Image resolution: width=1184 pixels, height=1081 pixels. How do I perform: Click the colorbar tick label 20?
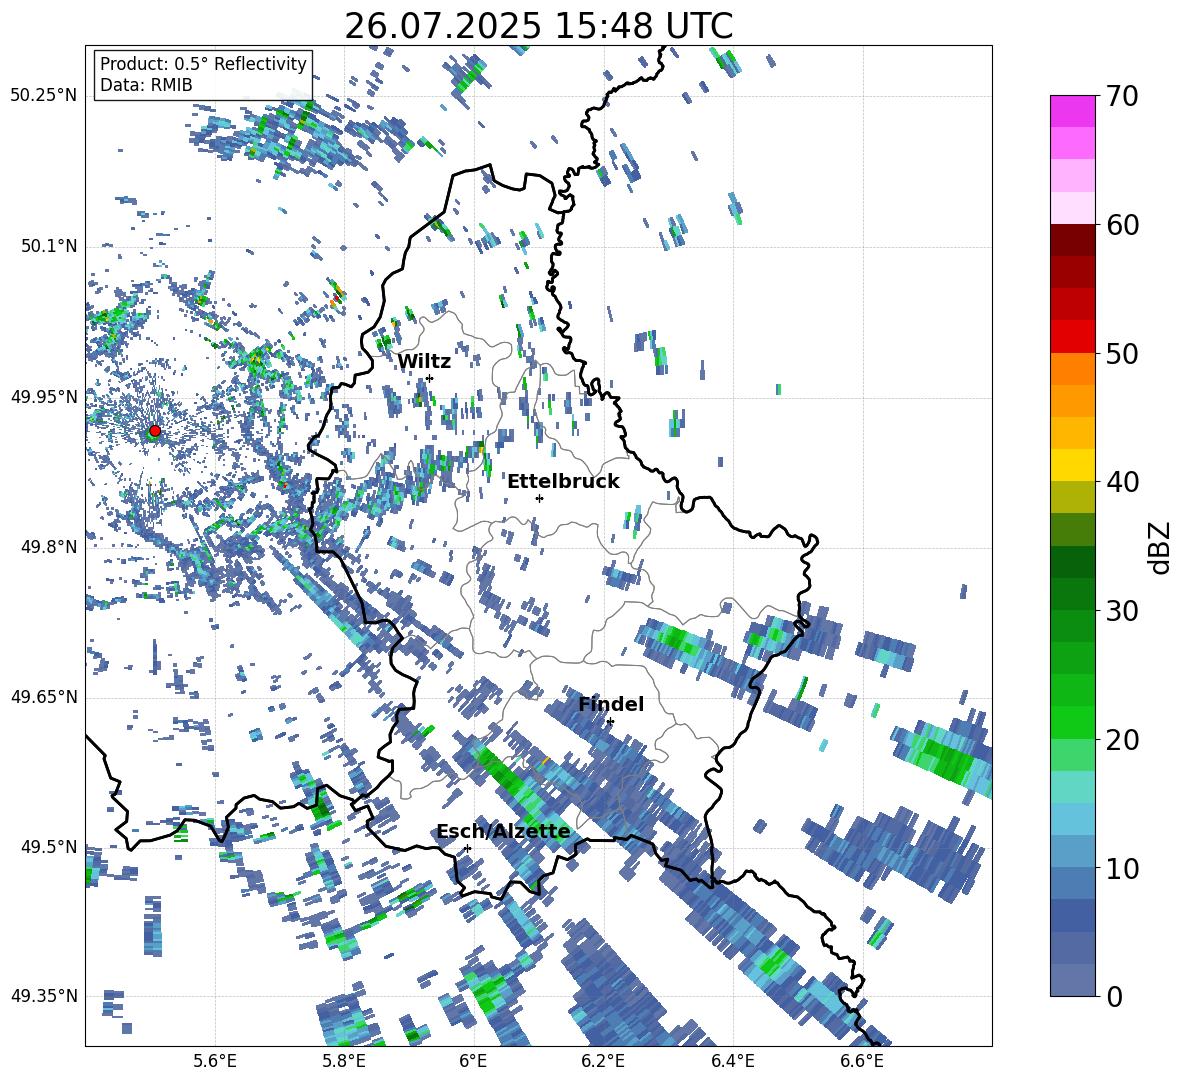(x=1122, y=739)
